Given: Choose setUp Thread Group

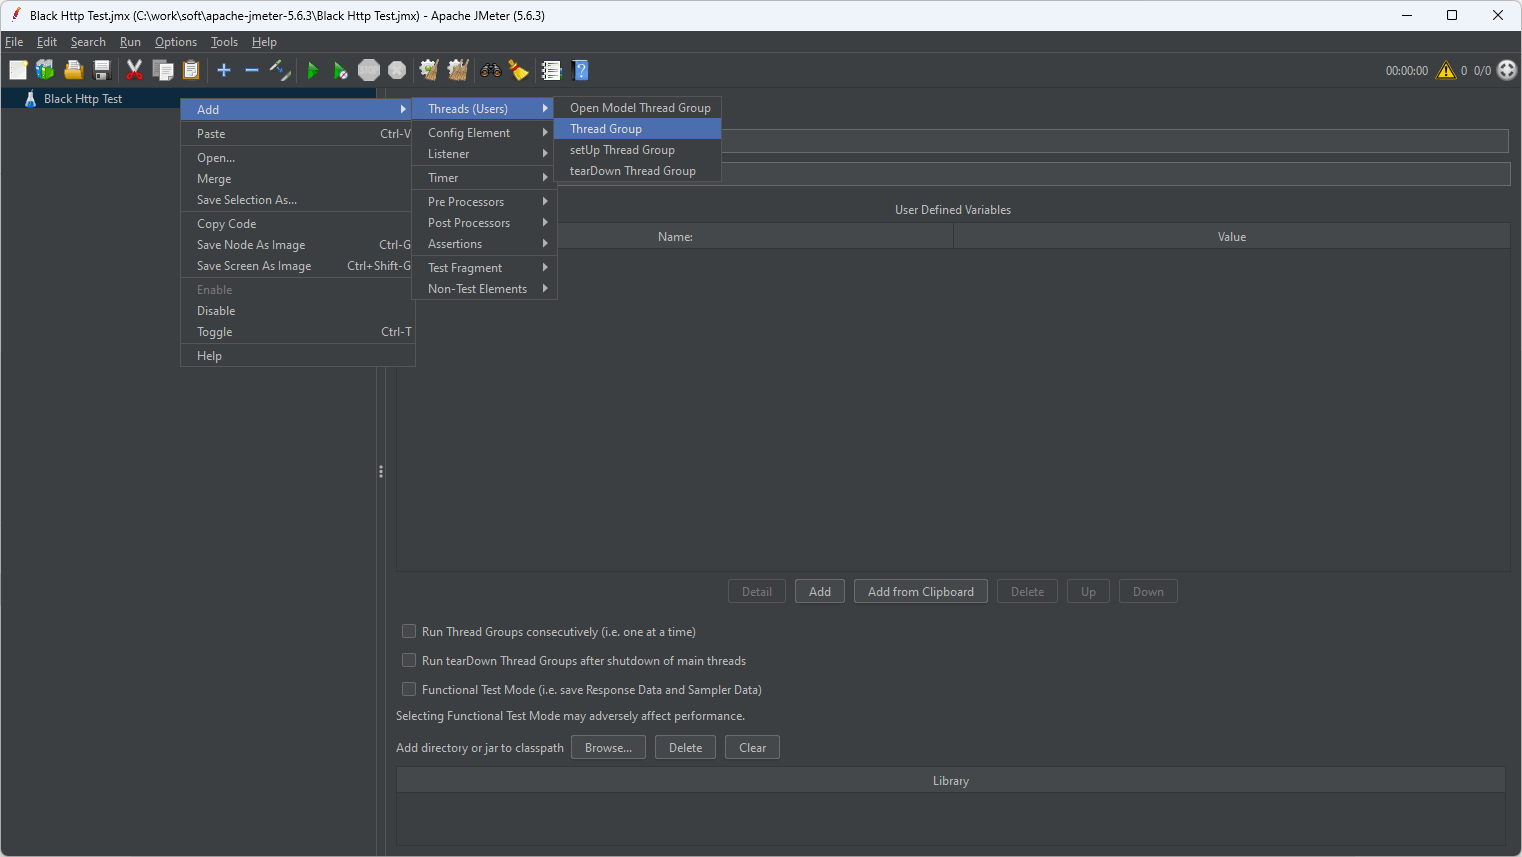Looking at the screenshot, I should coord(638,149).
